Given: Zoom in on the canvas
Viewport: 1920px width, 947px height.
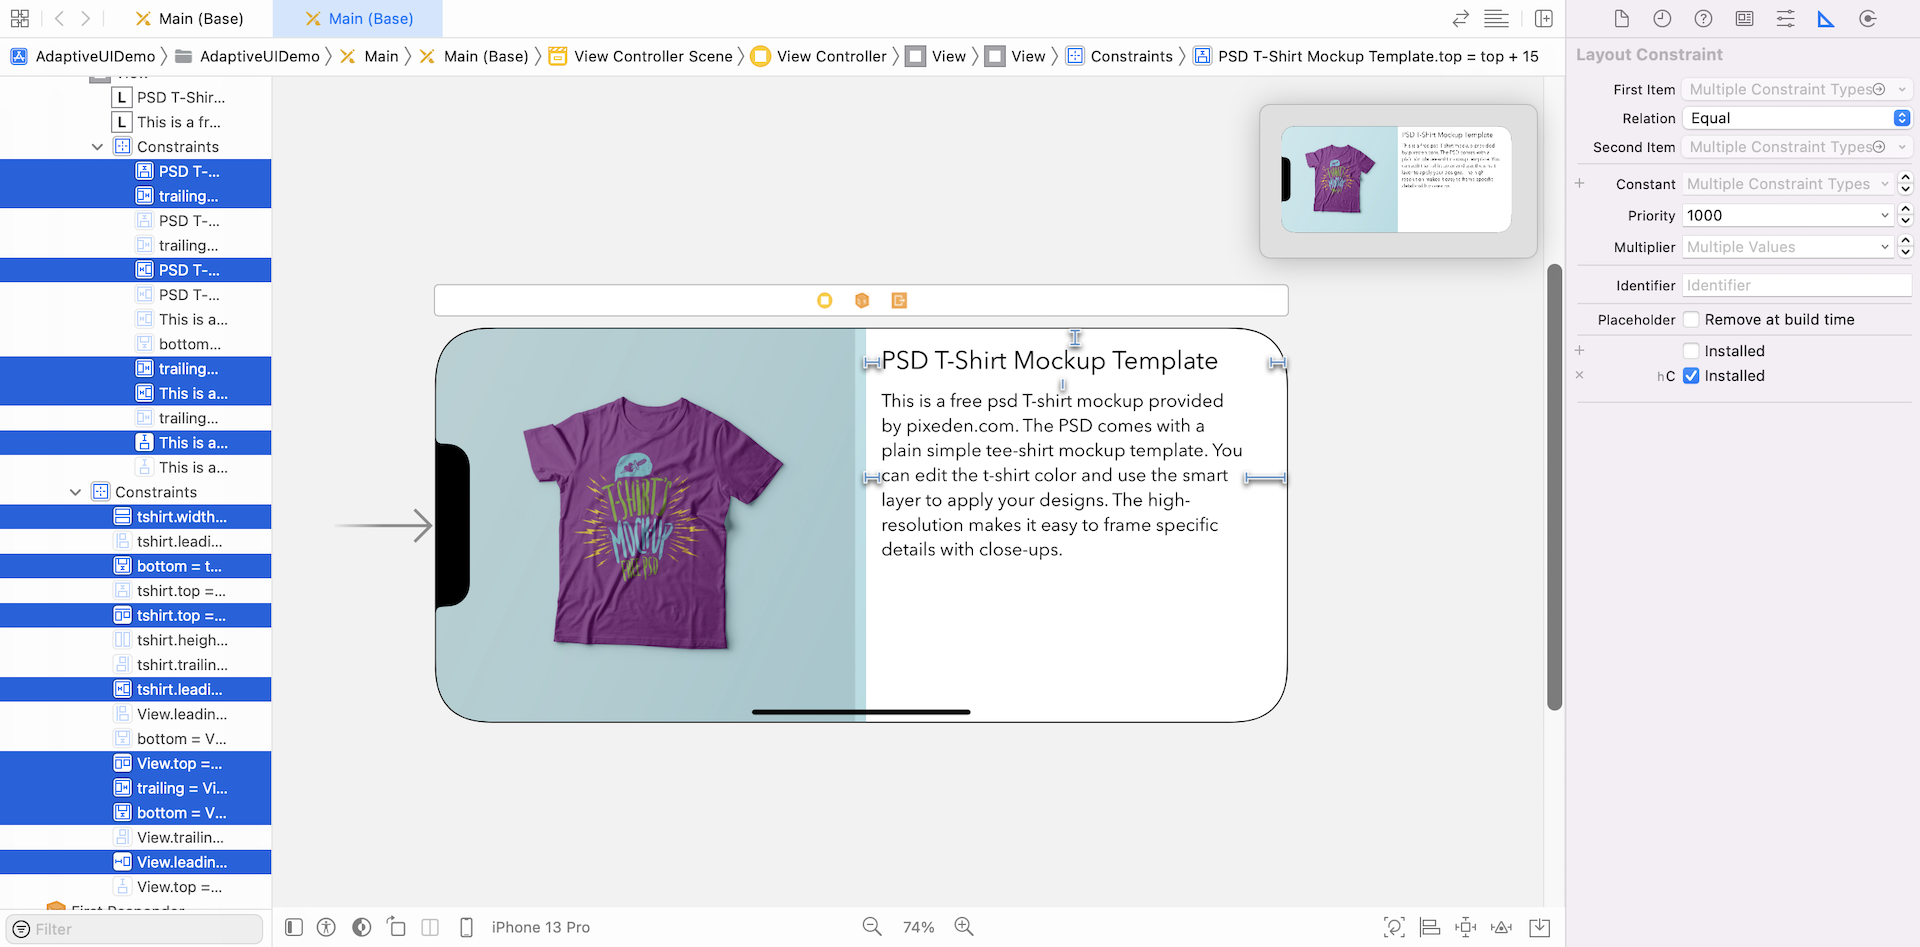Looking at the screenshot, I should pos(964,927).
